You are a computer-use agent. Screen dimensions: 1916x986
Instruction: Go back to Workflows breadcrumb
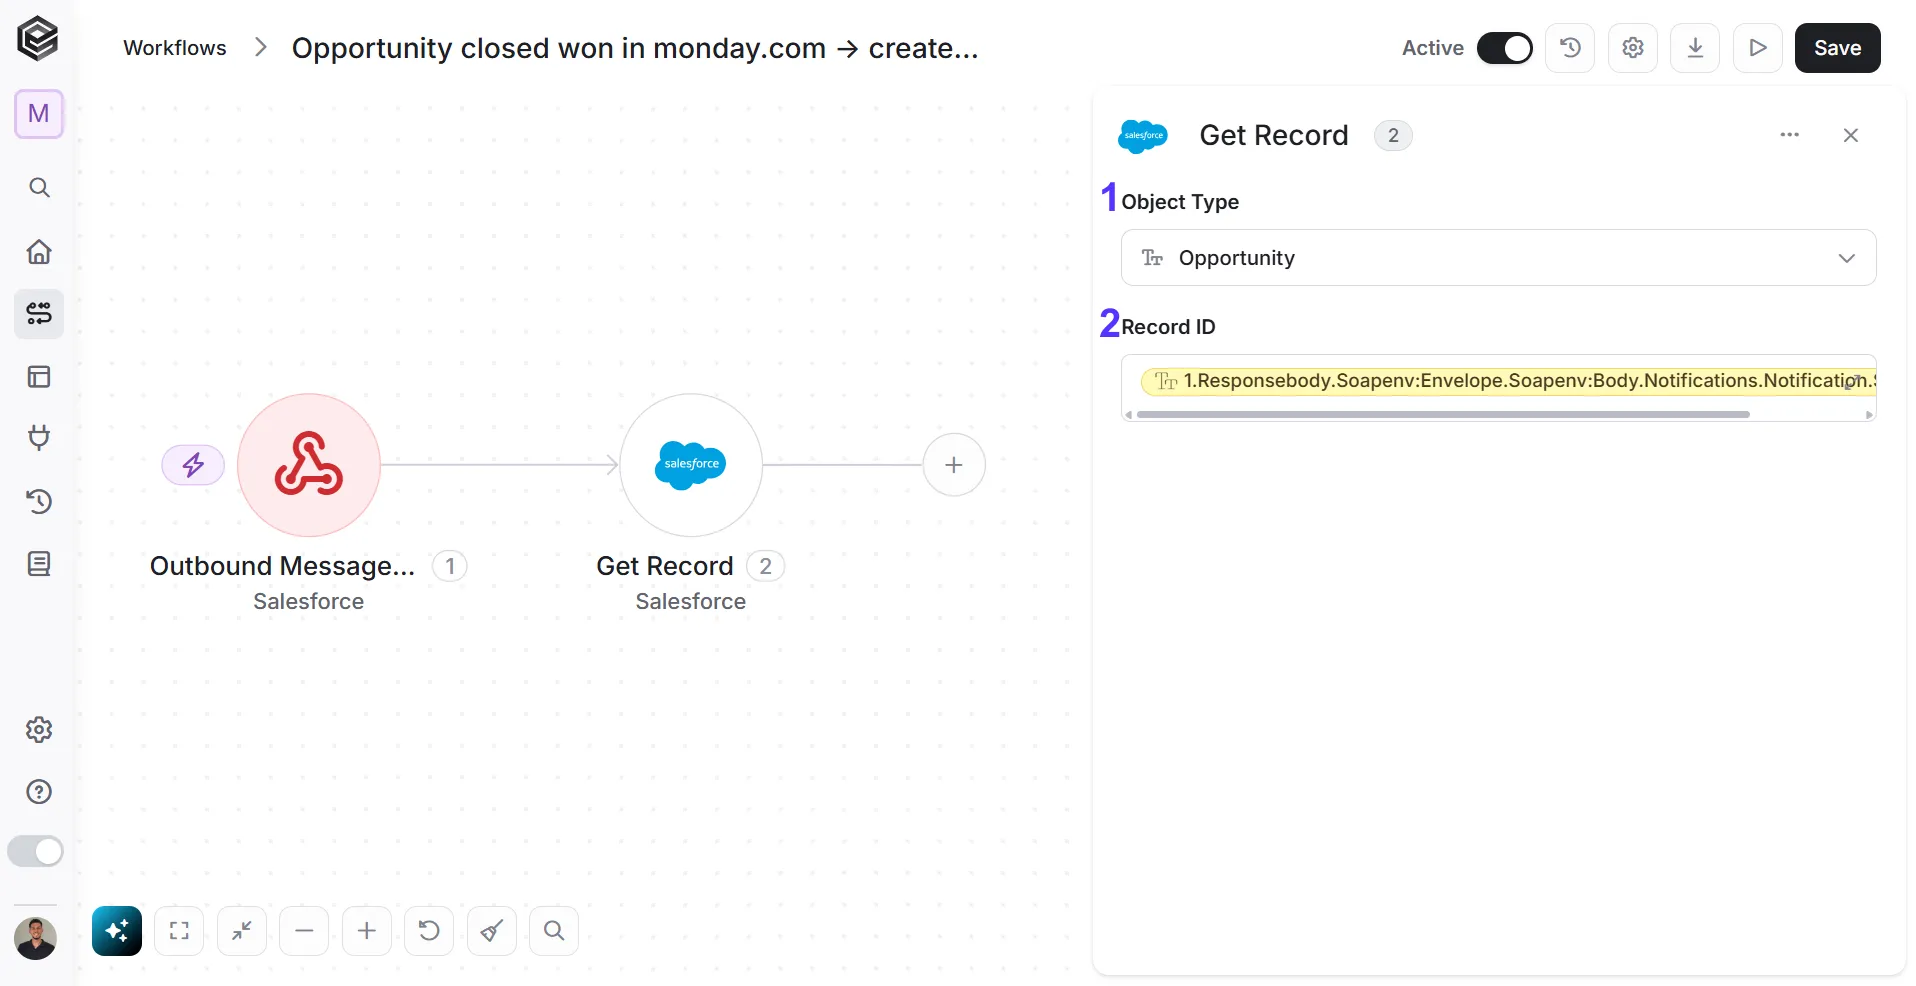click(175, 48)
